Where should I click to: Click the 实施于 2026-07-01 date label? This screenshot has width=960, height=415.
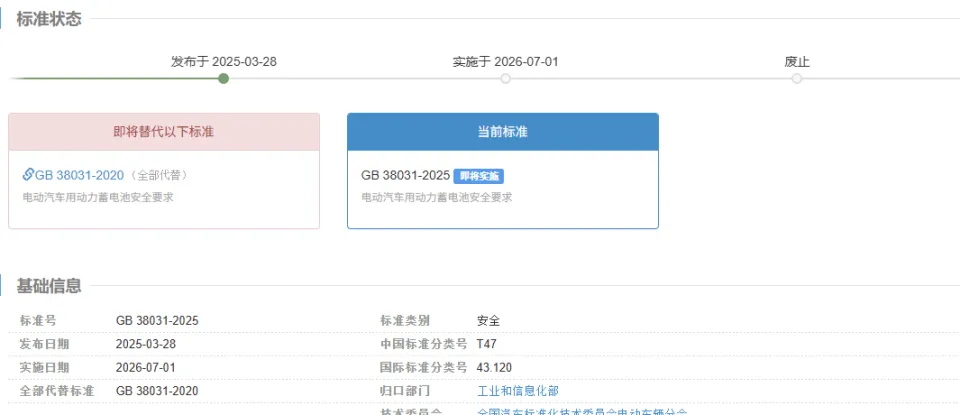(x=505, y=61)
